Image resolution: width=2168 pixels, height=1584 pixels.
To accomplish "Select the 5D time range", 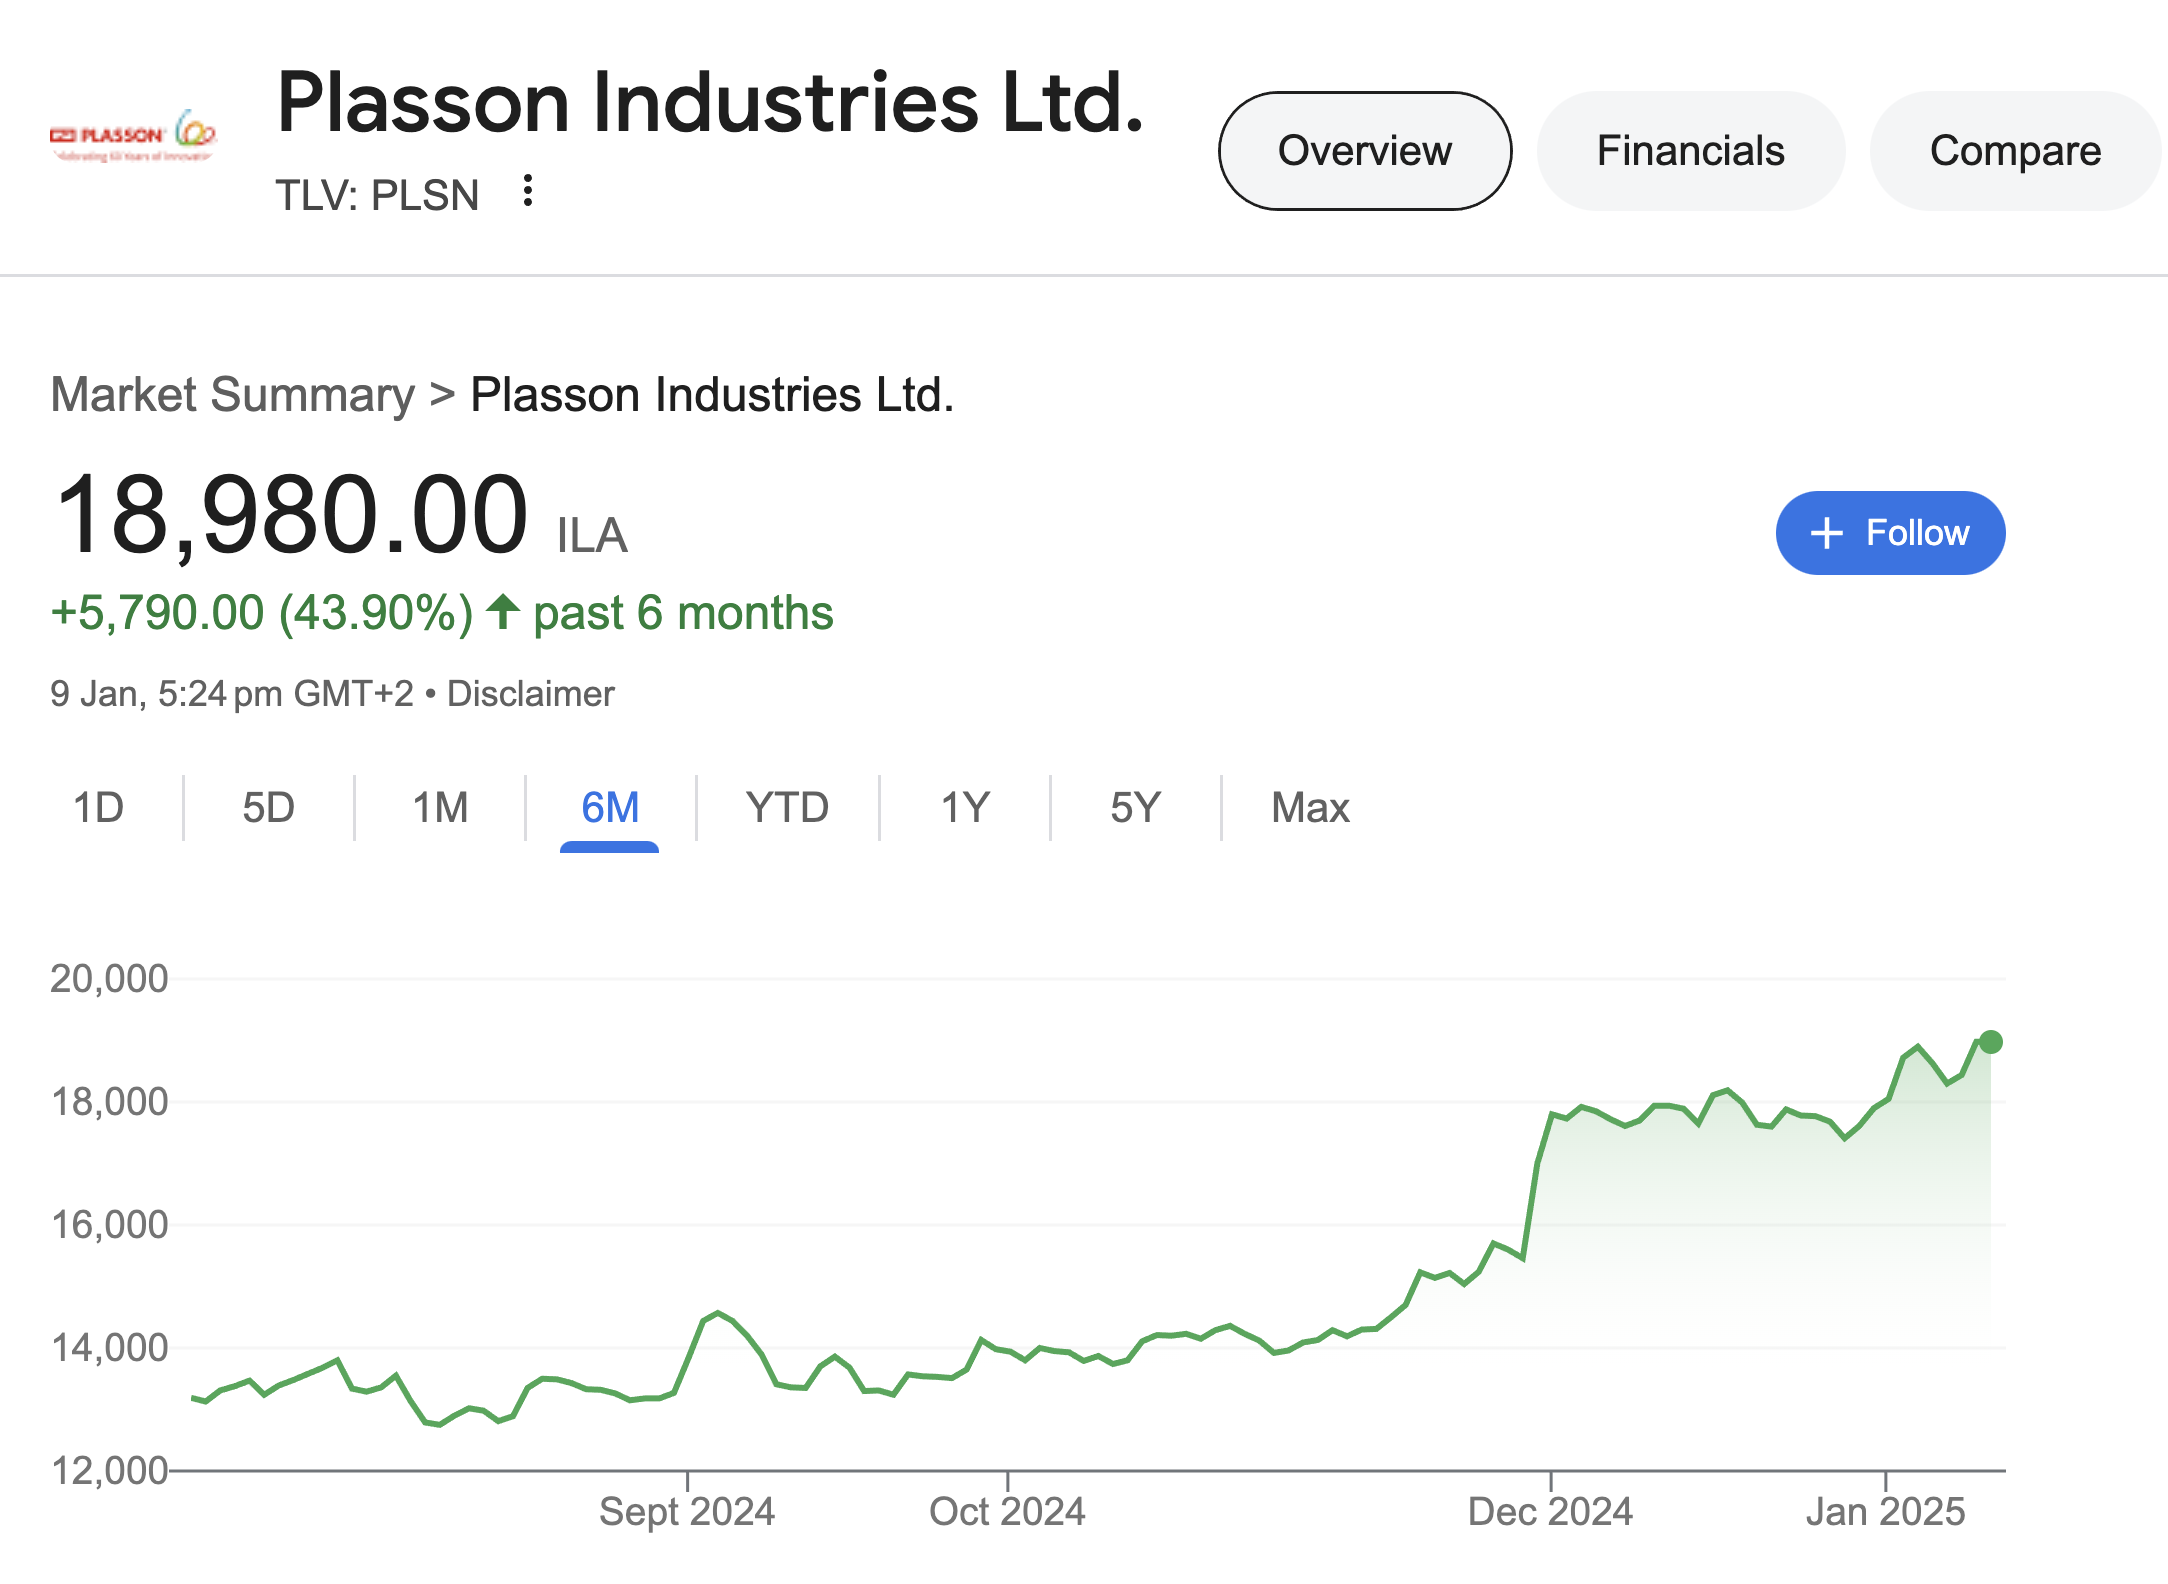I will [268, 808].
